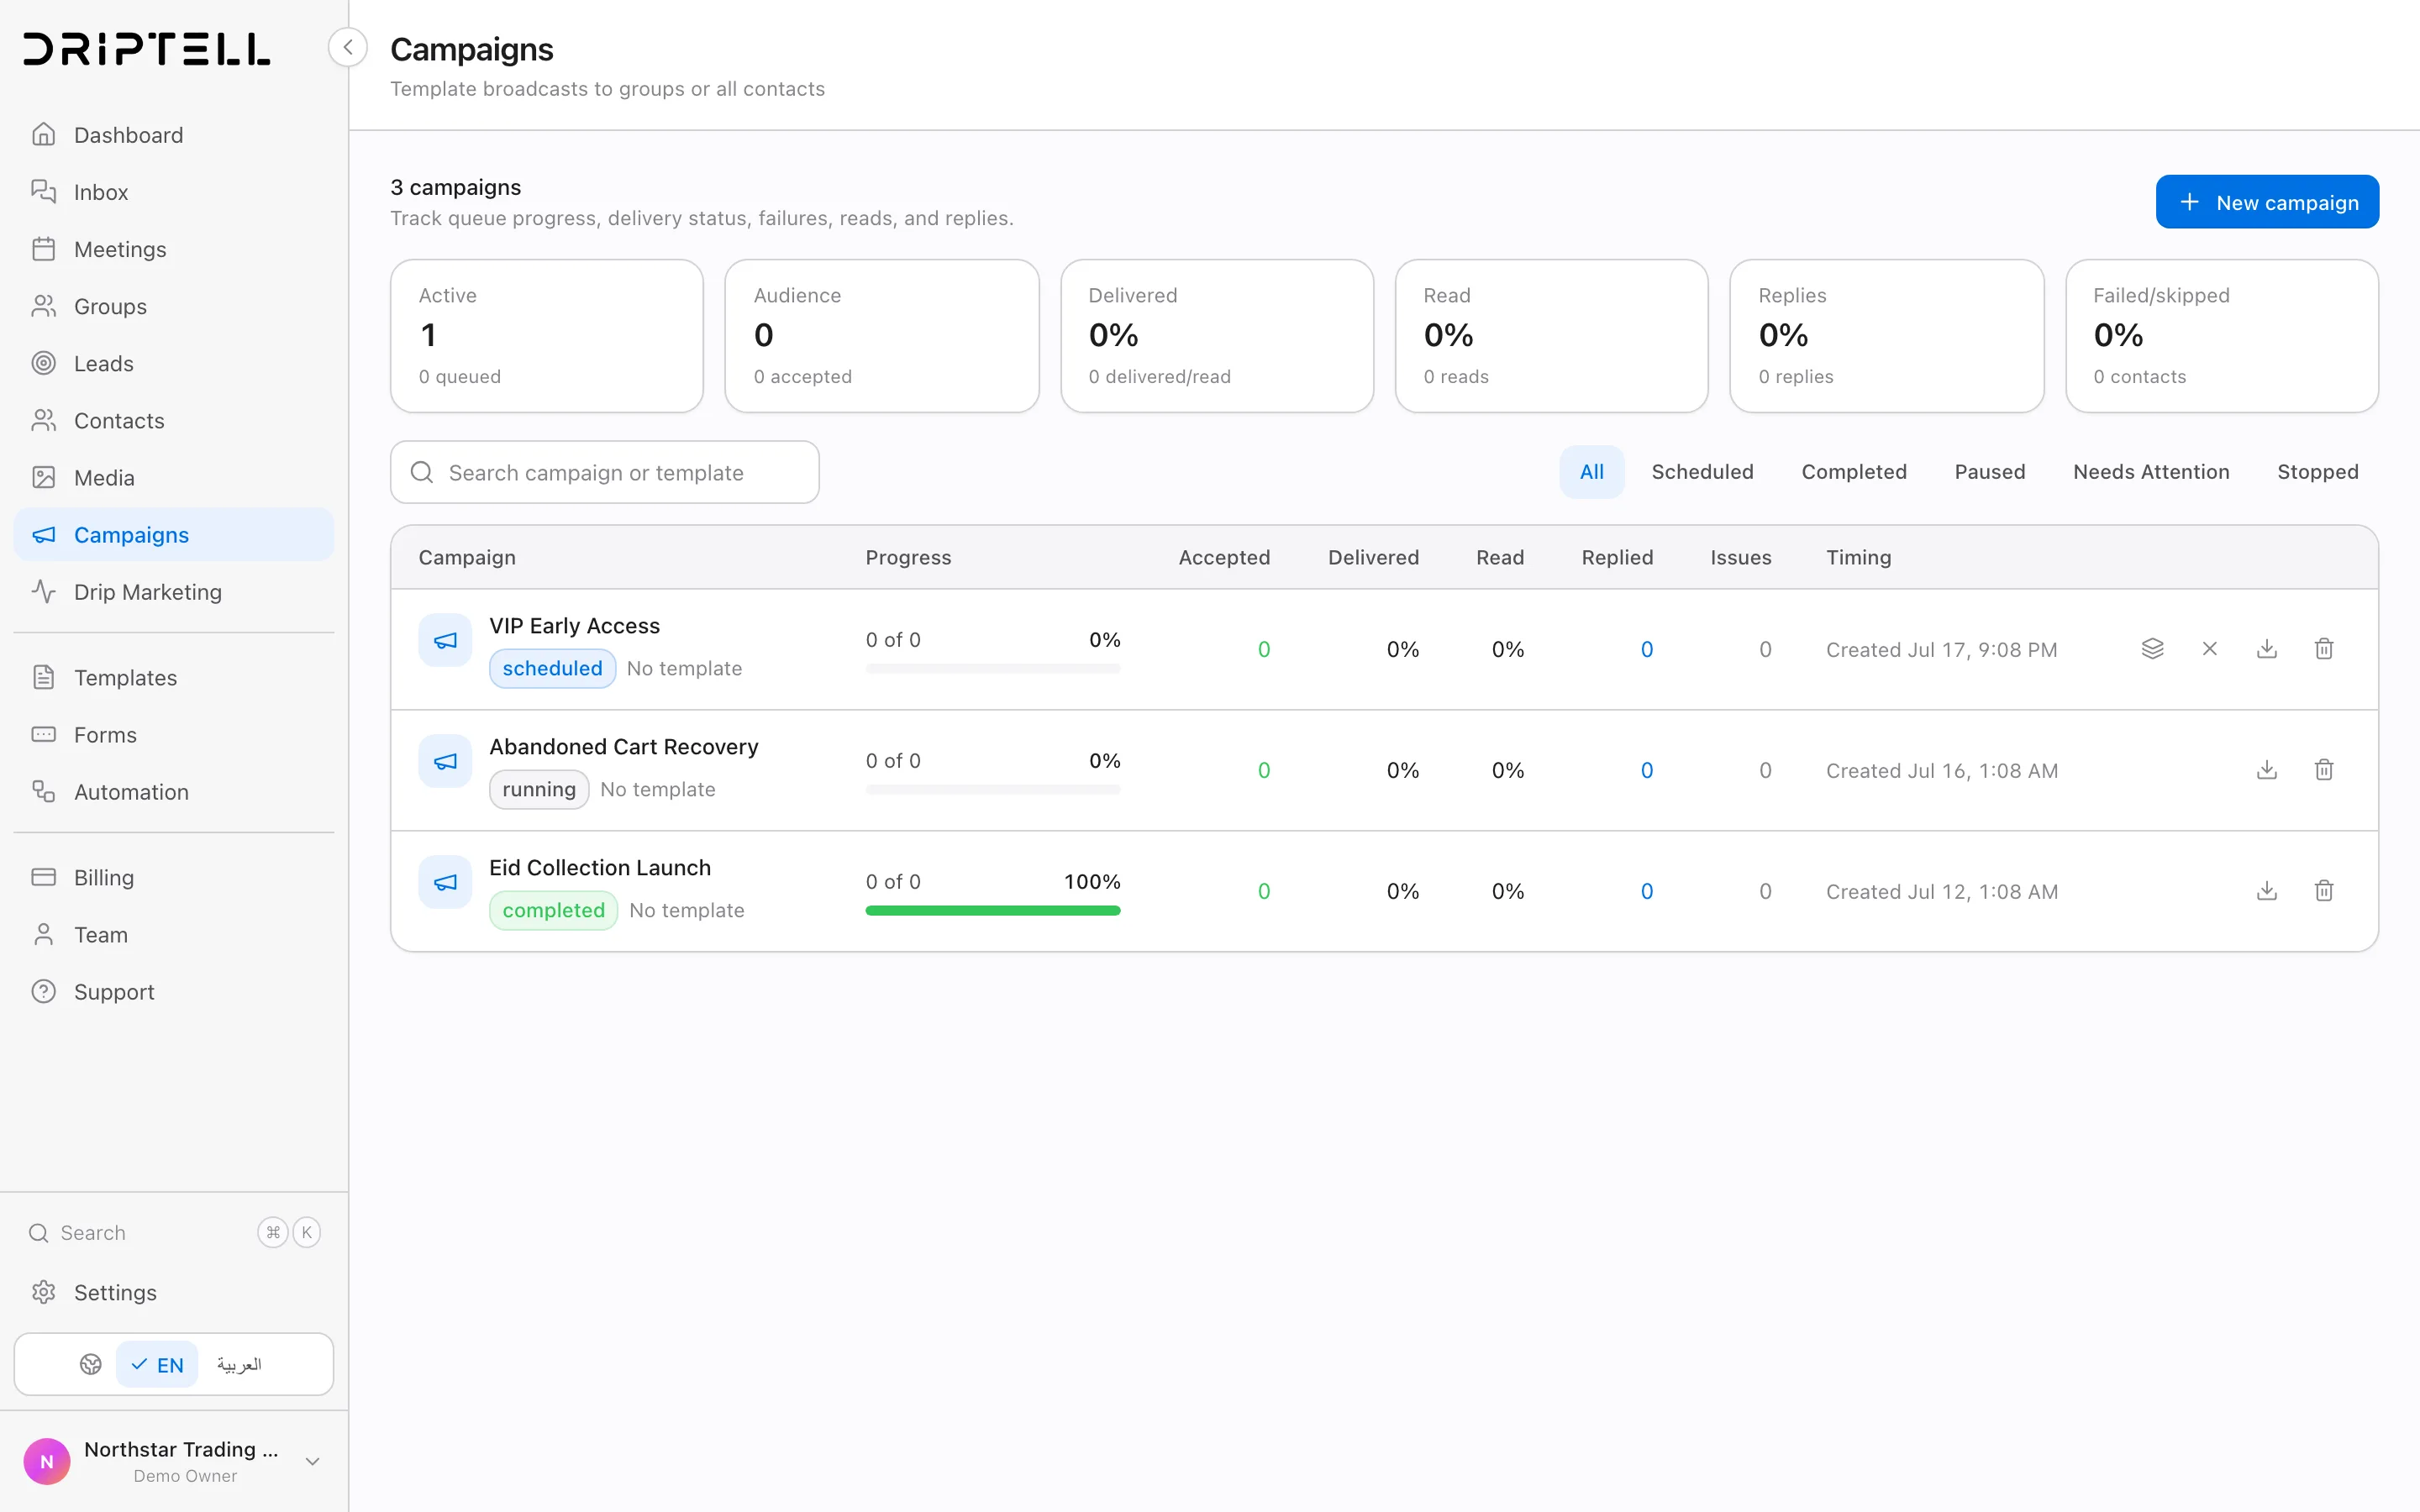Download the VIP Early Access report

[x=2266, y=649]
